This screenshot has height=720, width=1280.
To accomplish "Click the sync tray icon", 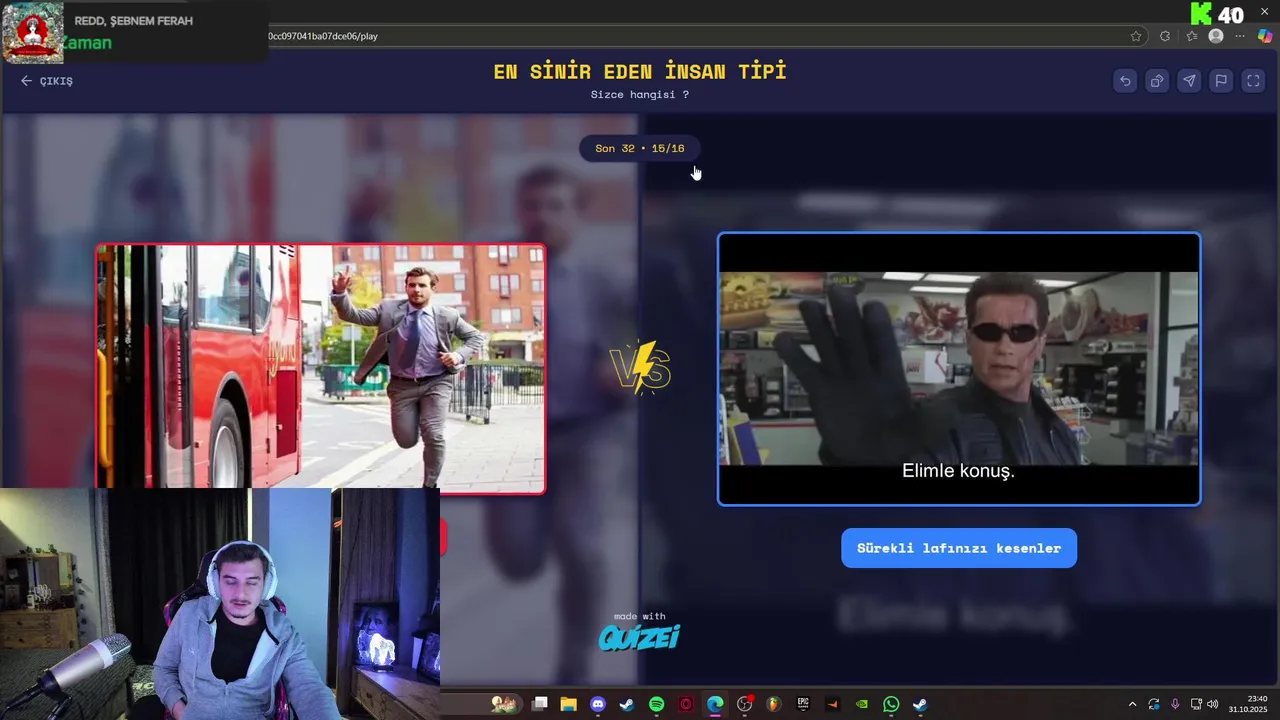I will [x=1154, y=704].
